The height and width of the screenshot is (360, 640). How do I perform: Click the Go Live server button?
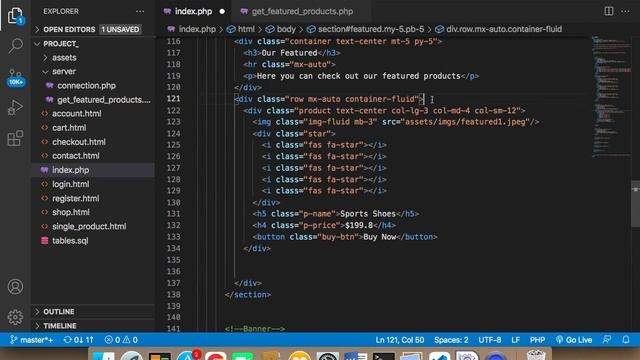point(574,340)
